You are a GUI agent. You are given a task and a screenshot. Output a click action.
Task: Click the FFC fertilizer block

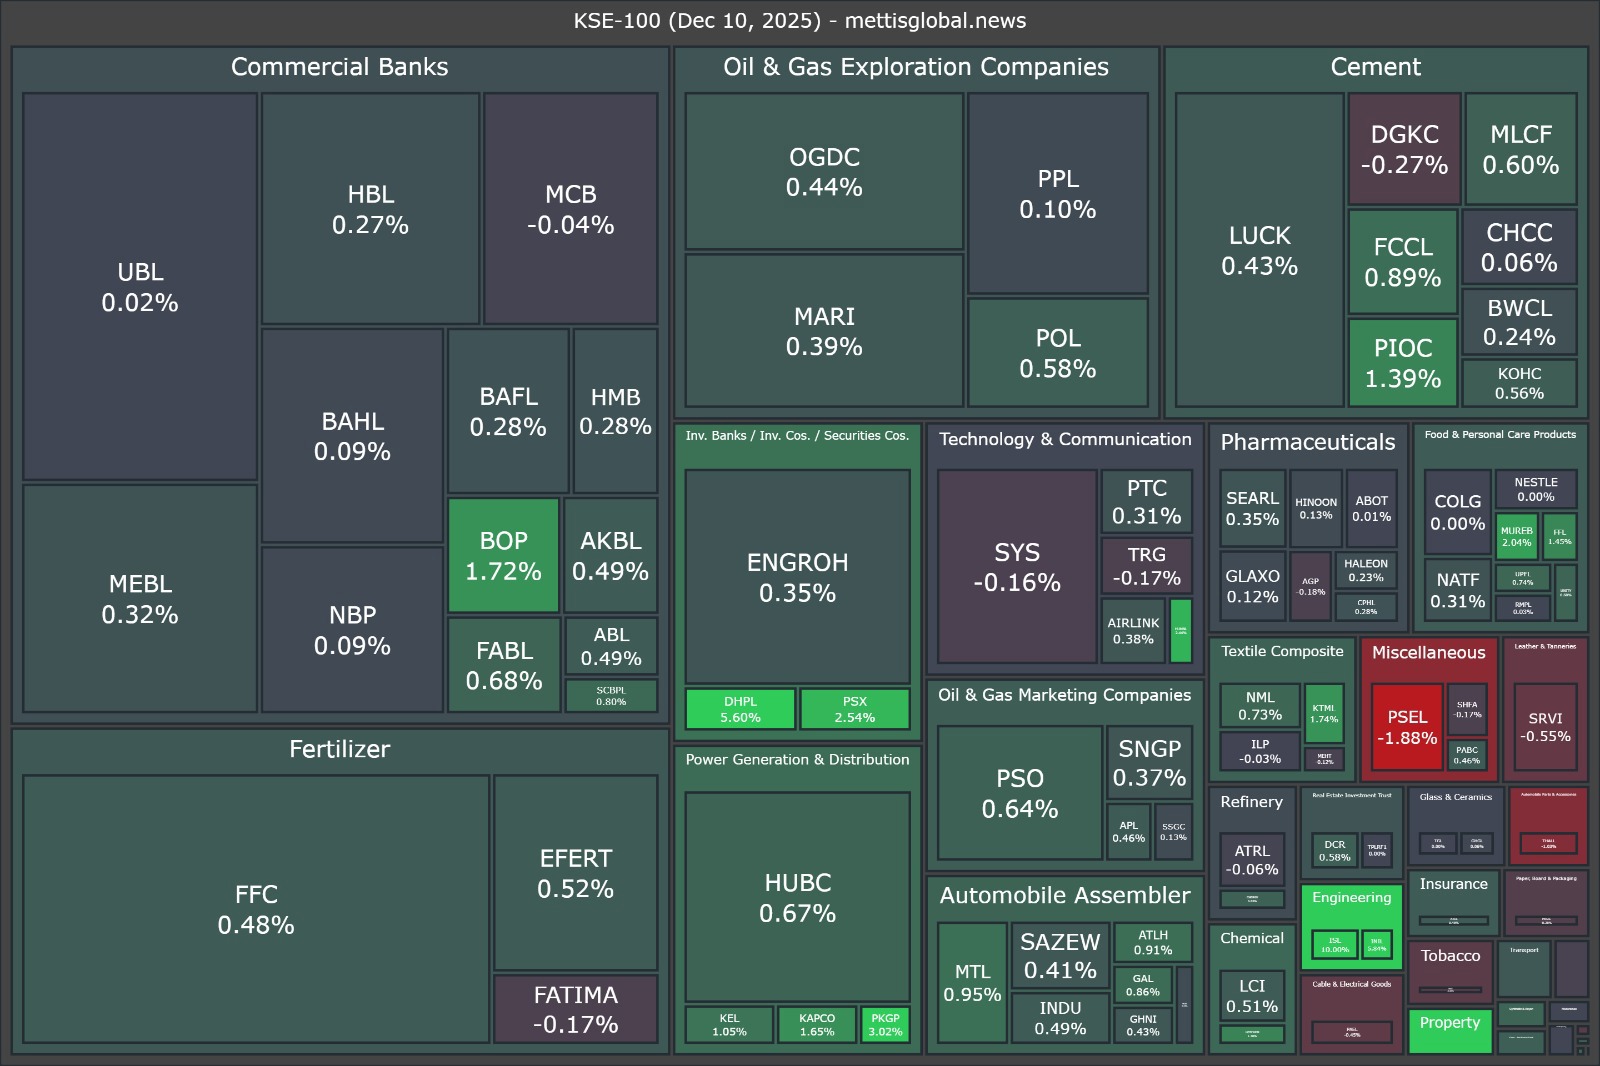point(256,909)
